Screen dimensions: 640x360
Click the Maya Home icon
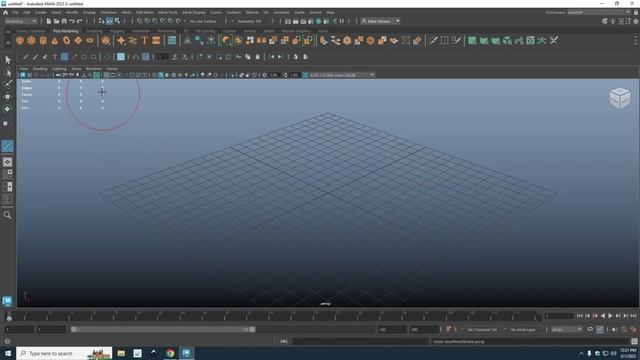[5, 12]
